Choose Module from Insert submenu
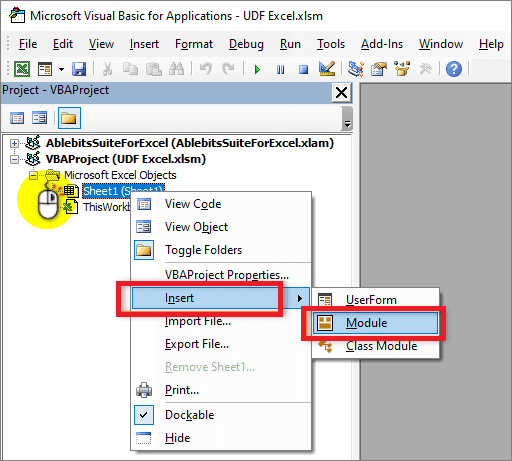The image size is (512, 461). point(375,323)
